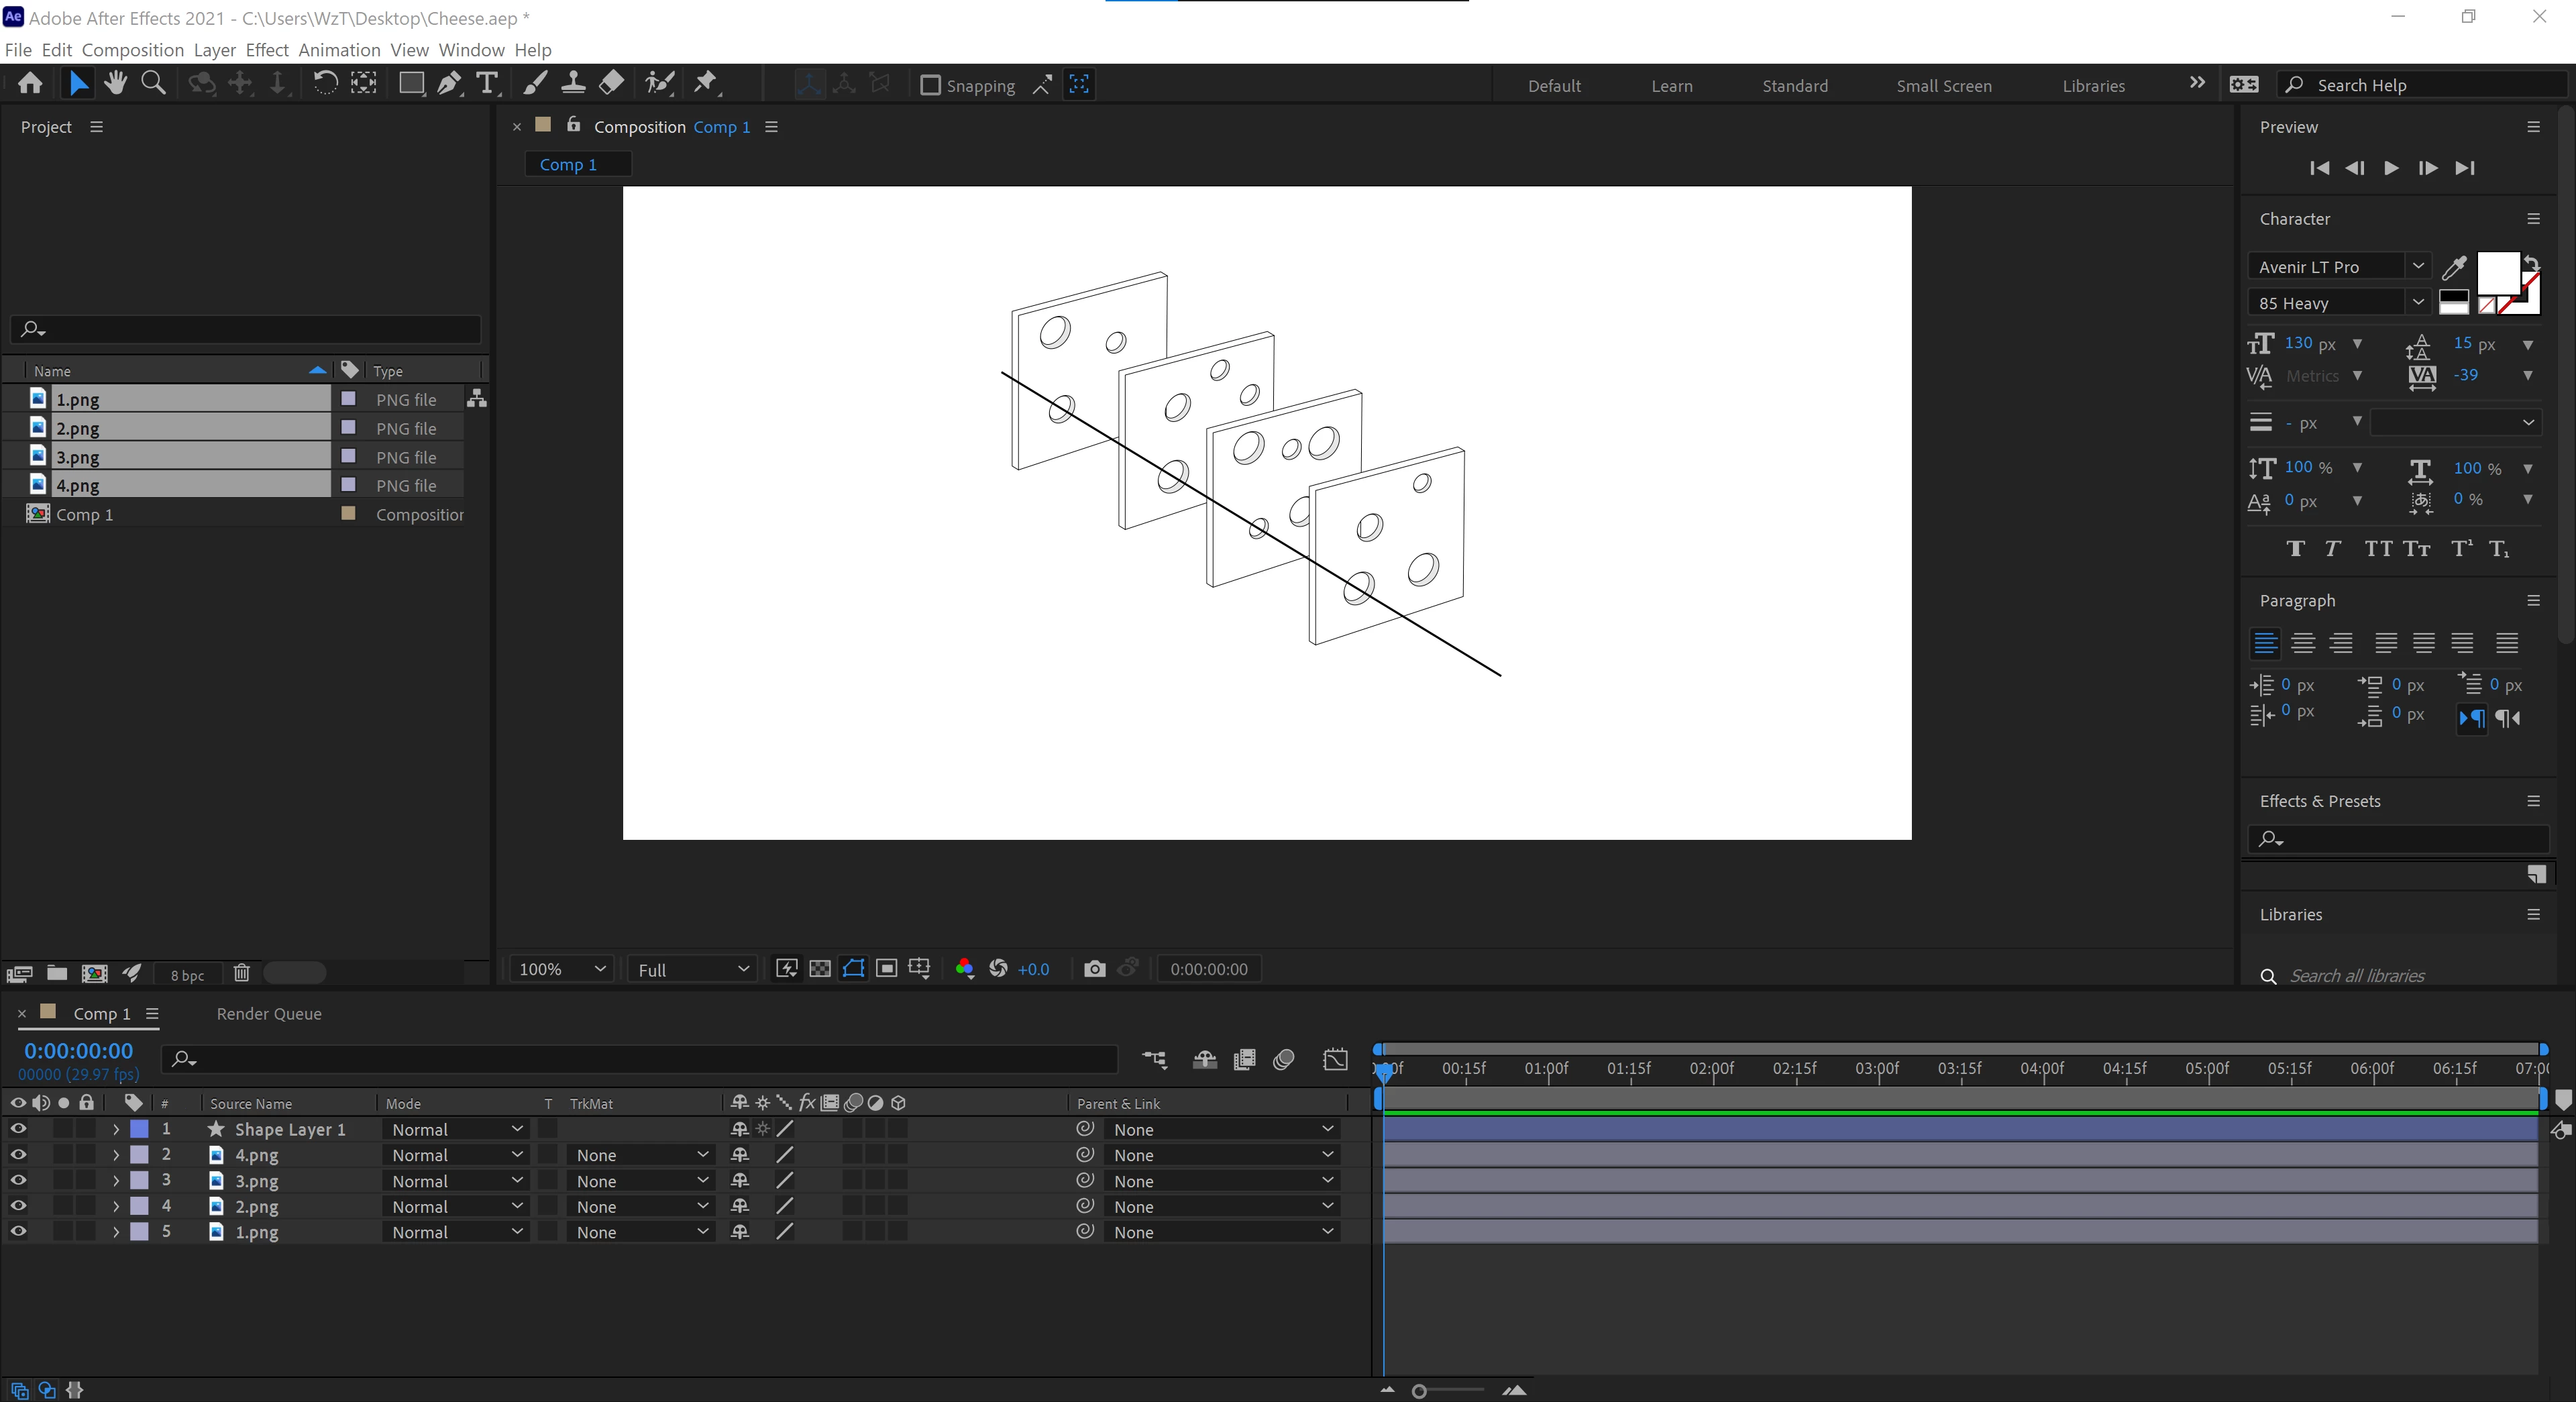The height and width of the screenshot is (1402, 2576).
Task: Select the Hand tool
Action: 115,84
